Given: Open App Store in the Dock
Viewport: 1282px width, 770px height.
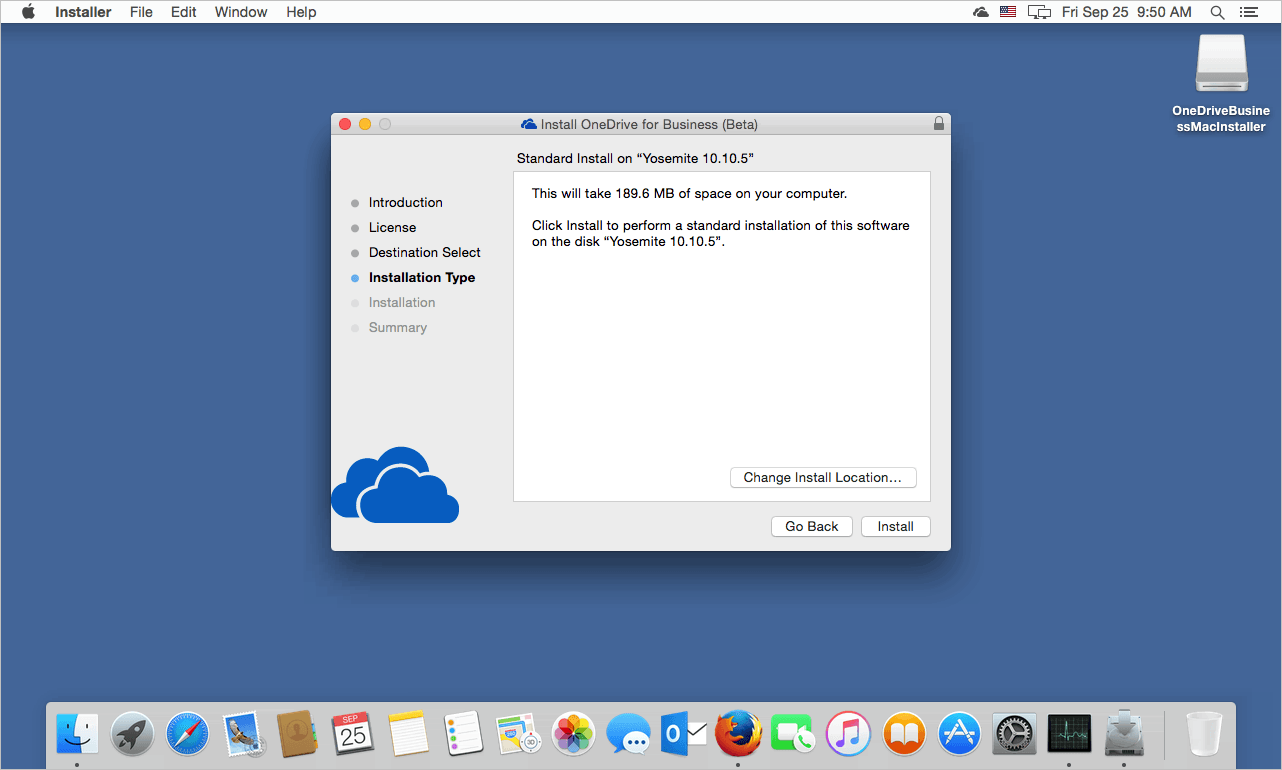Looking at the screenshot, I should click(959, 735).
